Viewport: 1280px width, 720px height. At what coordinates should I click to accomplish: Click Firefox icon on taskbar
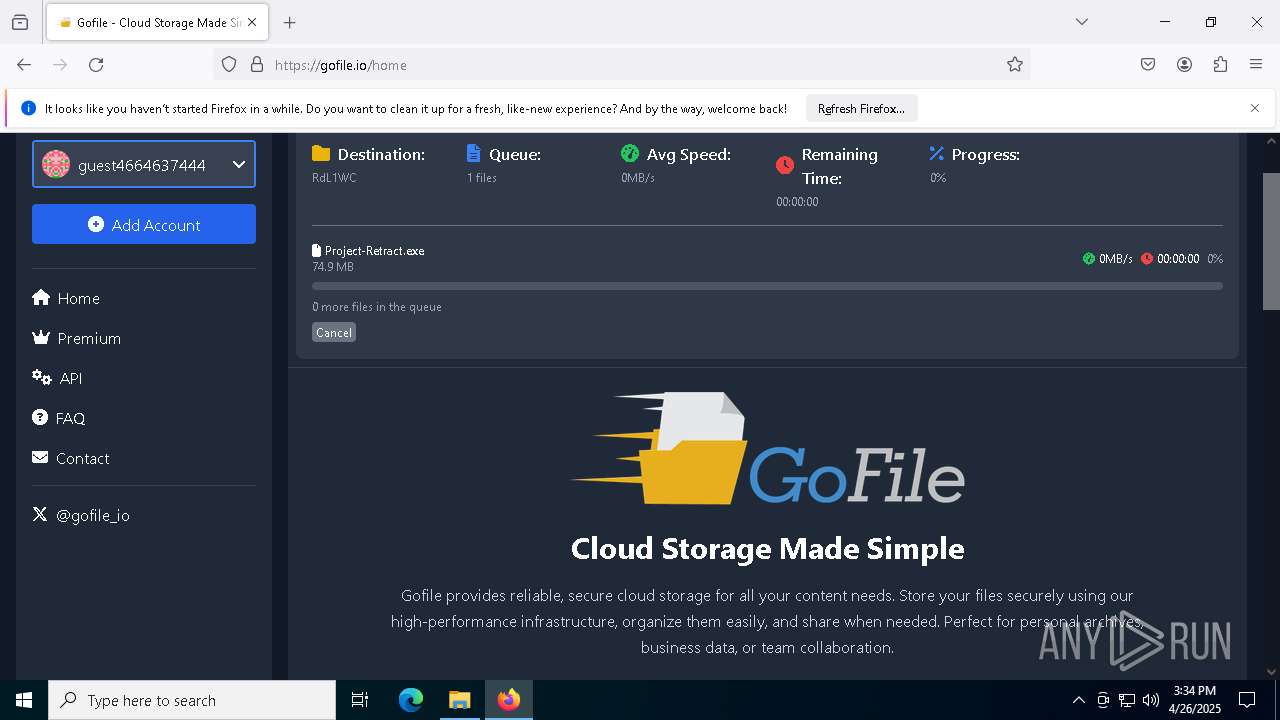pos(509,700)
